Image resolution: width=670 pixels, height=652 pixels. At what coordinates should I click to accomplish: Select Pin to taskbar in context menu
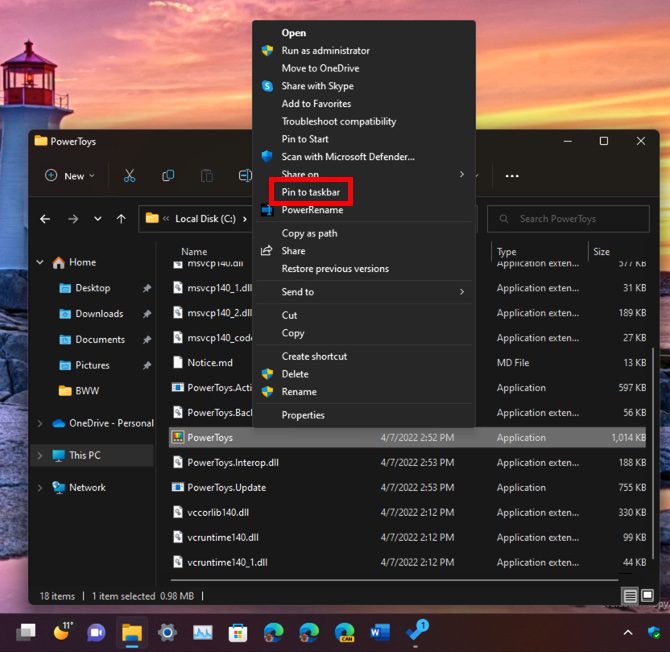pos(311,192)
